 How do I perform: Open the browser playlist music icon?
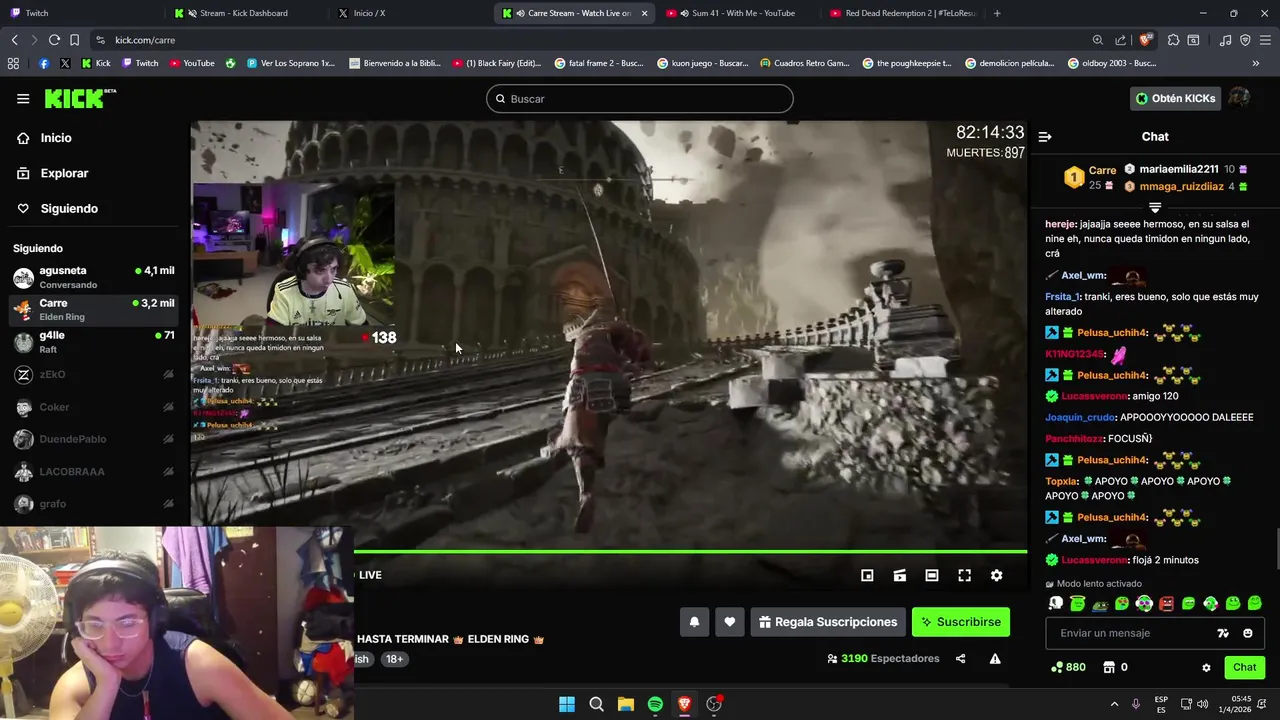(1225, 40)
